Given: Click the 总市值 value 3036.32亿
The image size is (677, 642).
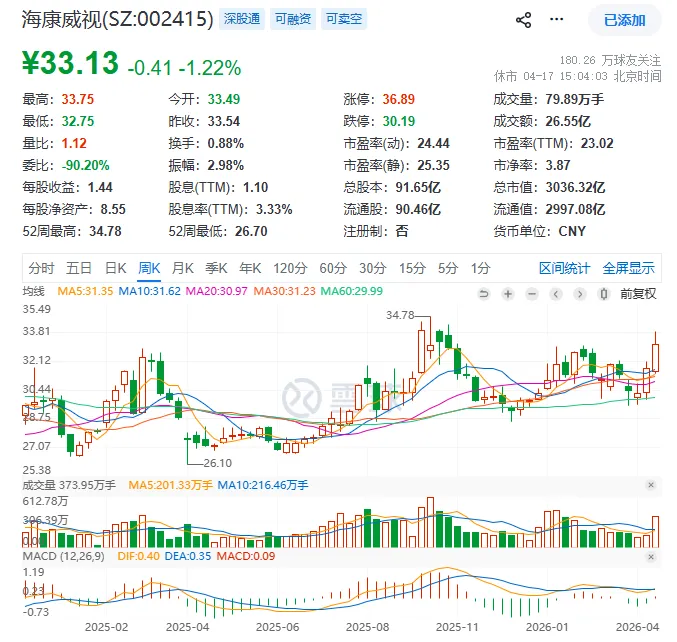Looking at the screenshot, I should tap(575, 187).
